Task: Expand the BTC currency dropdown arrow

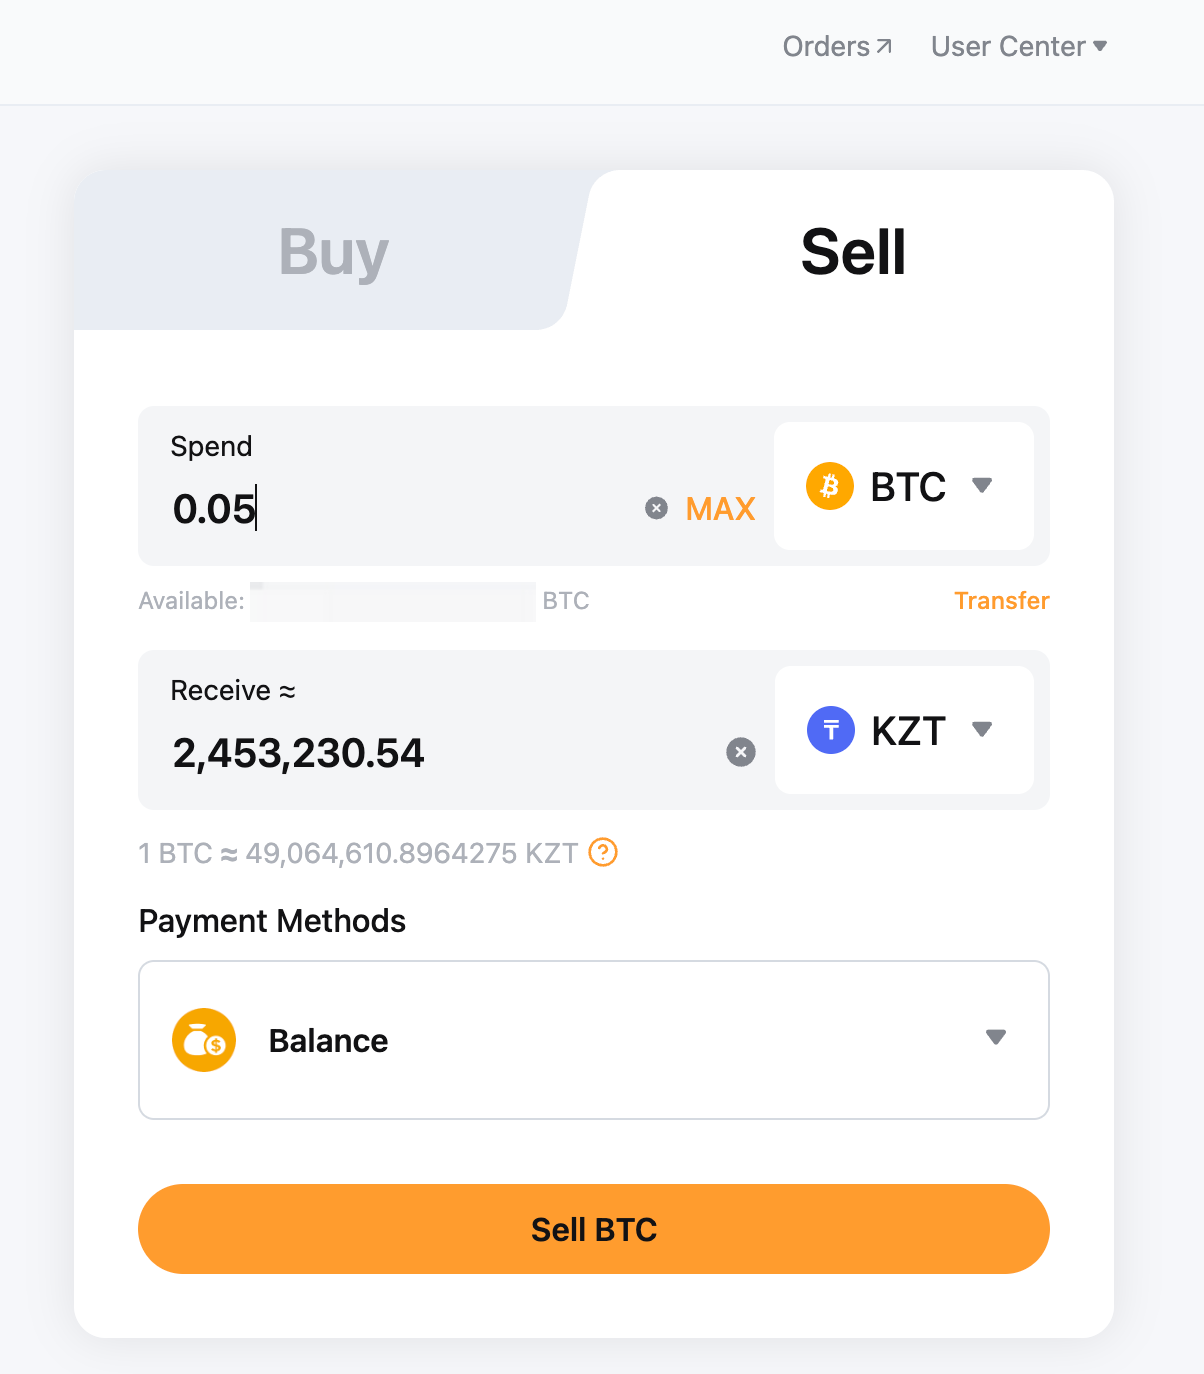Action: point(982,485)
